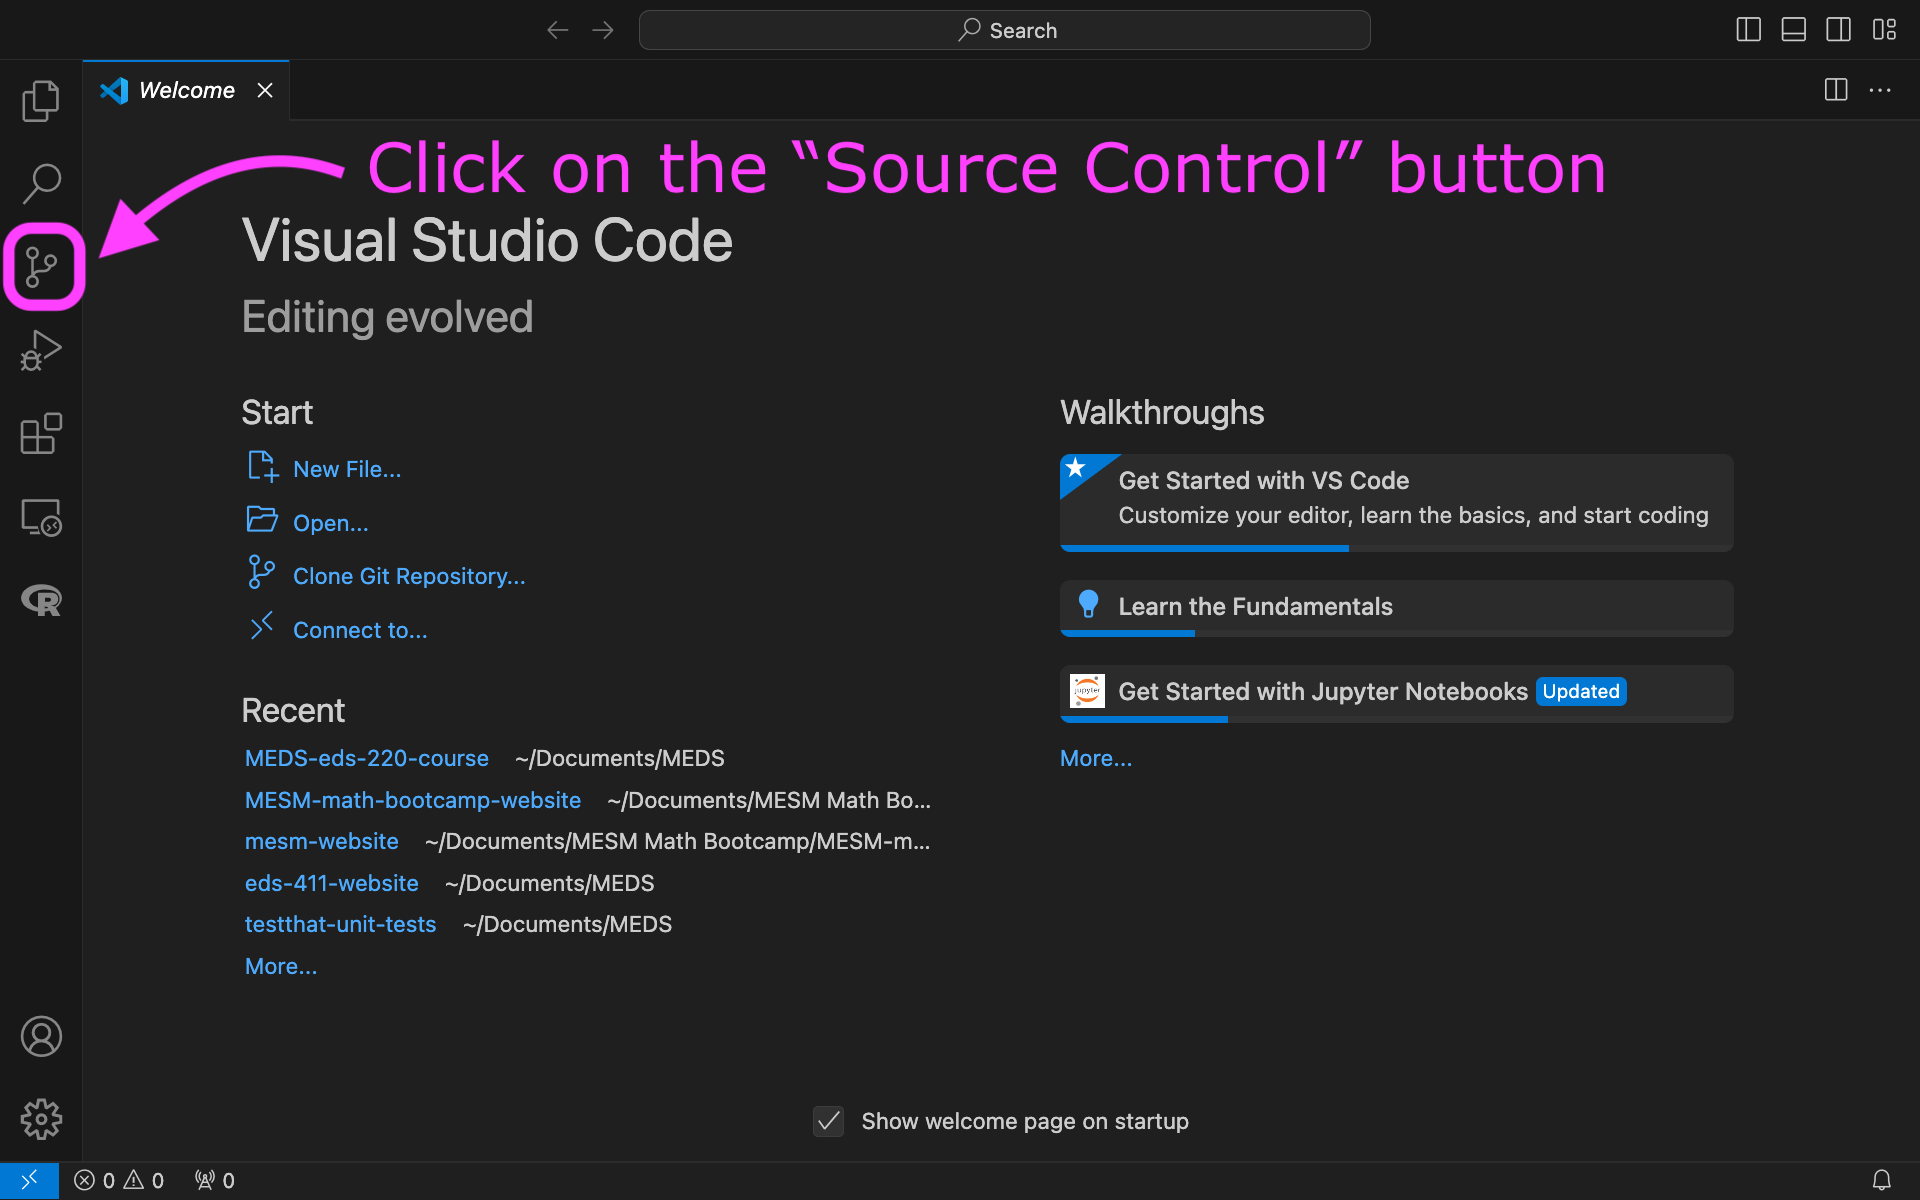Open the Accounts menu icon

[41, 1036]
